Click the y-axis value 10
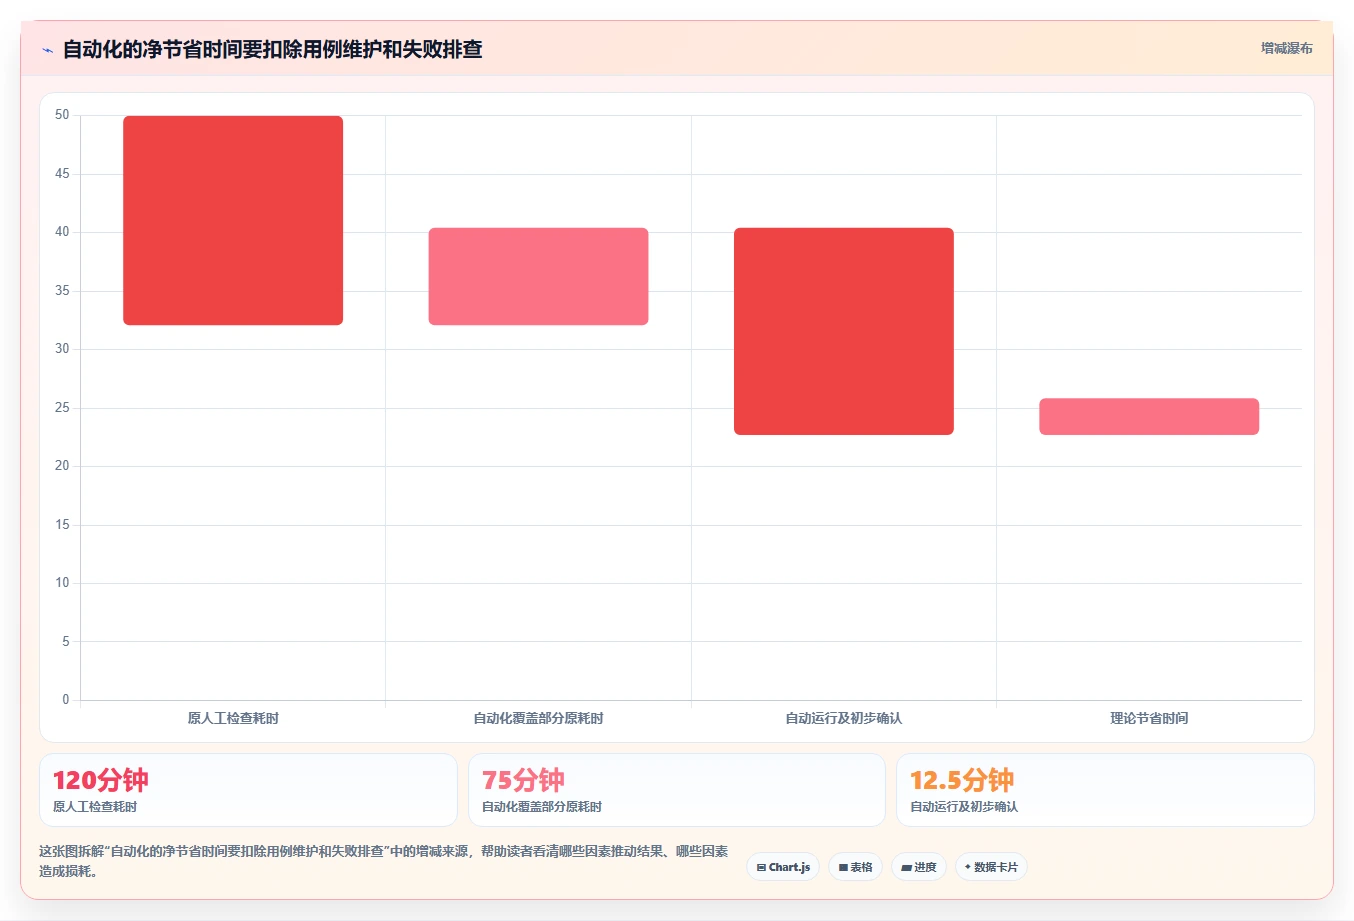This screenshot has width=1354, height=921. [62, 582]
